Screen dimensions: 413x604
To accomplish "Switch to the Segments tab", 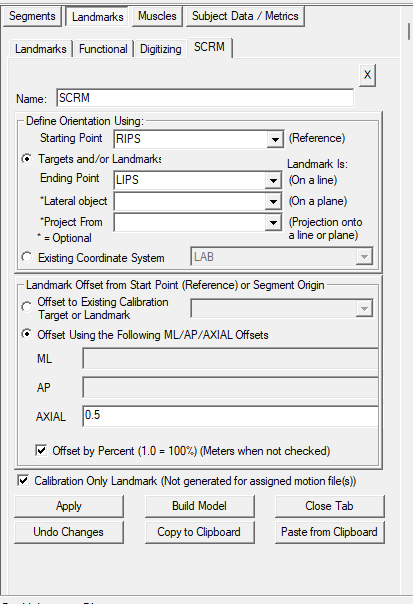I will point(32,16).
